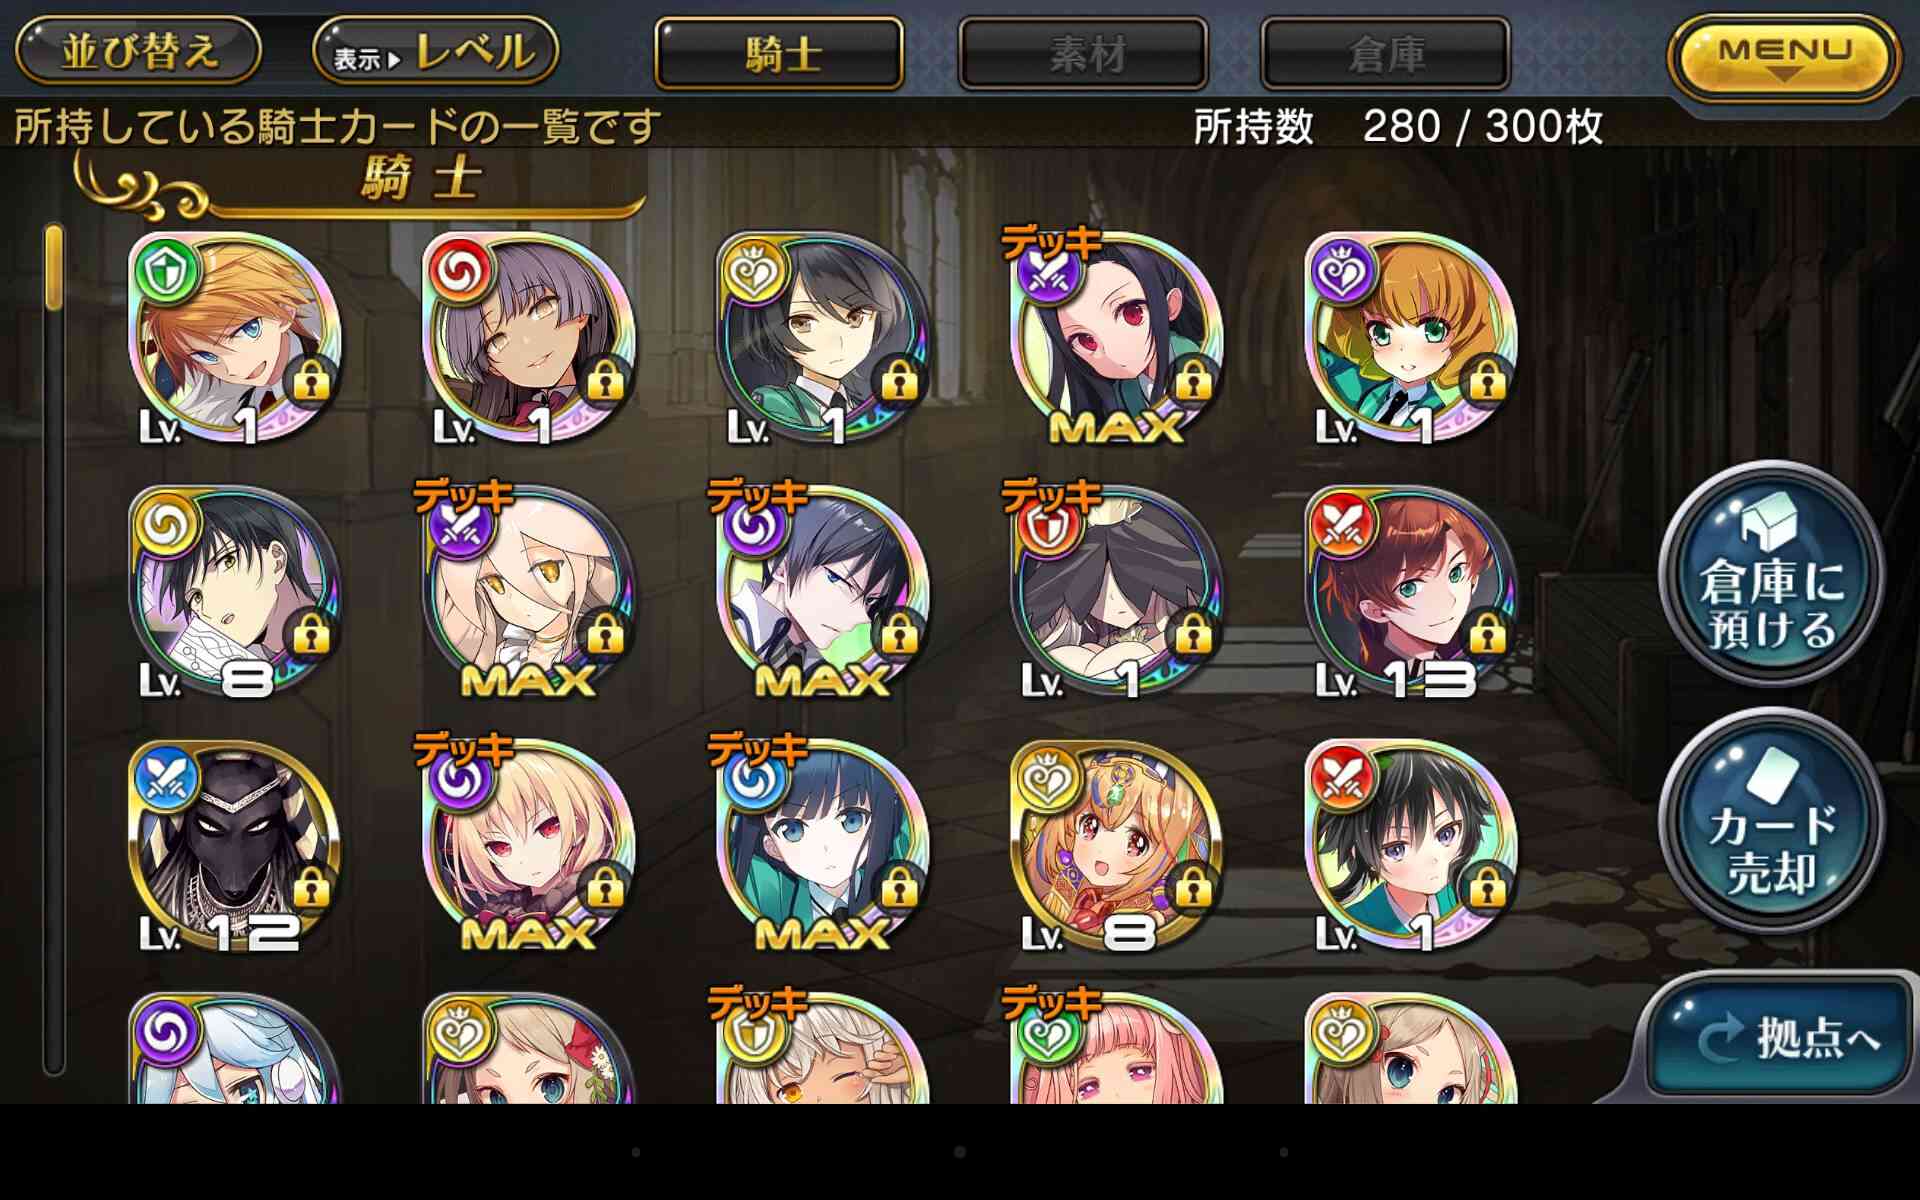Click the 倉庫に預ける round button
The height and width of the screenshot is (1200, 1920).
point(1772,573)
